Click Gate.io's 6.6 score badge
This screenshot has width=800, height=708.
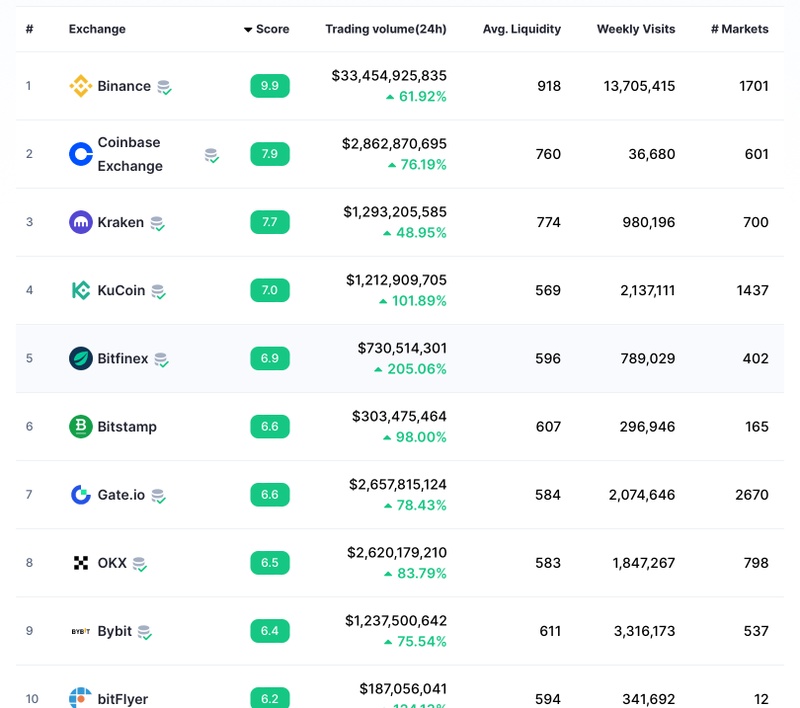[270, 494]
